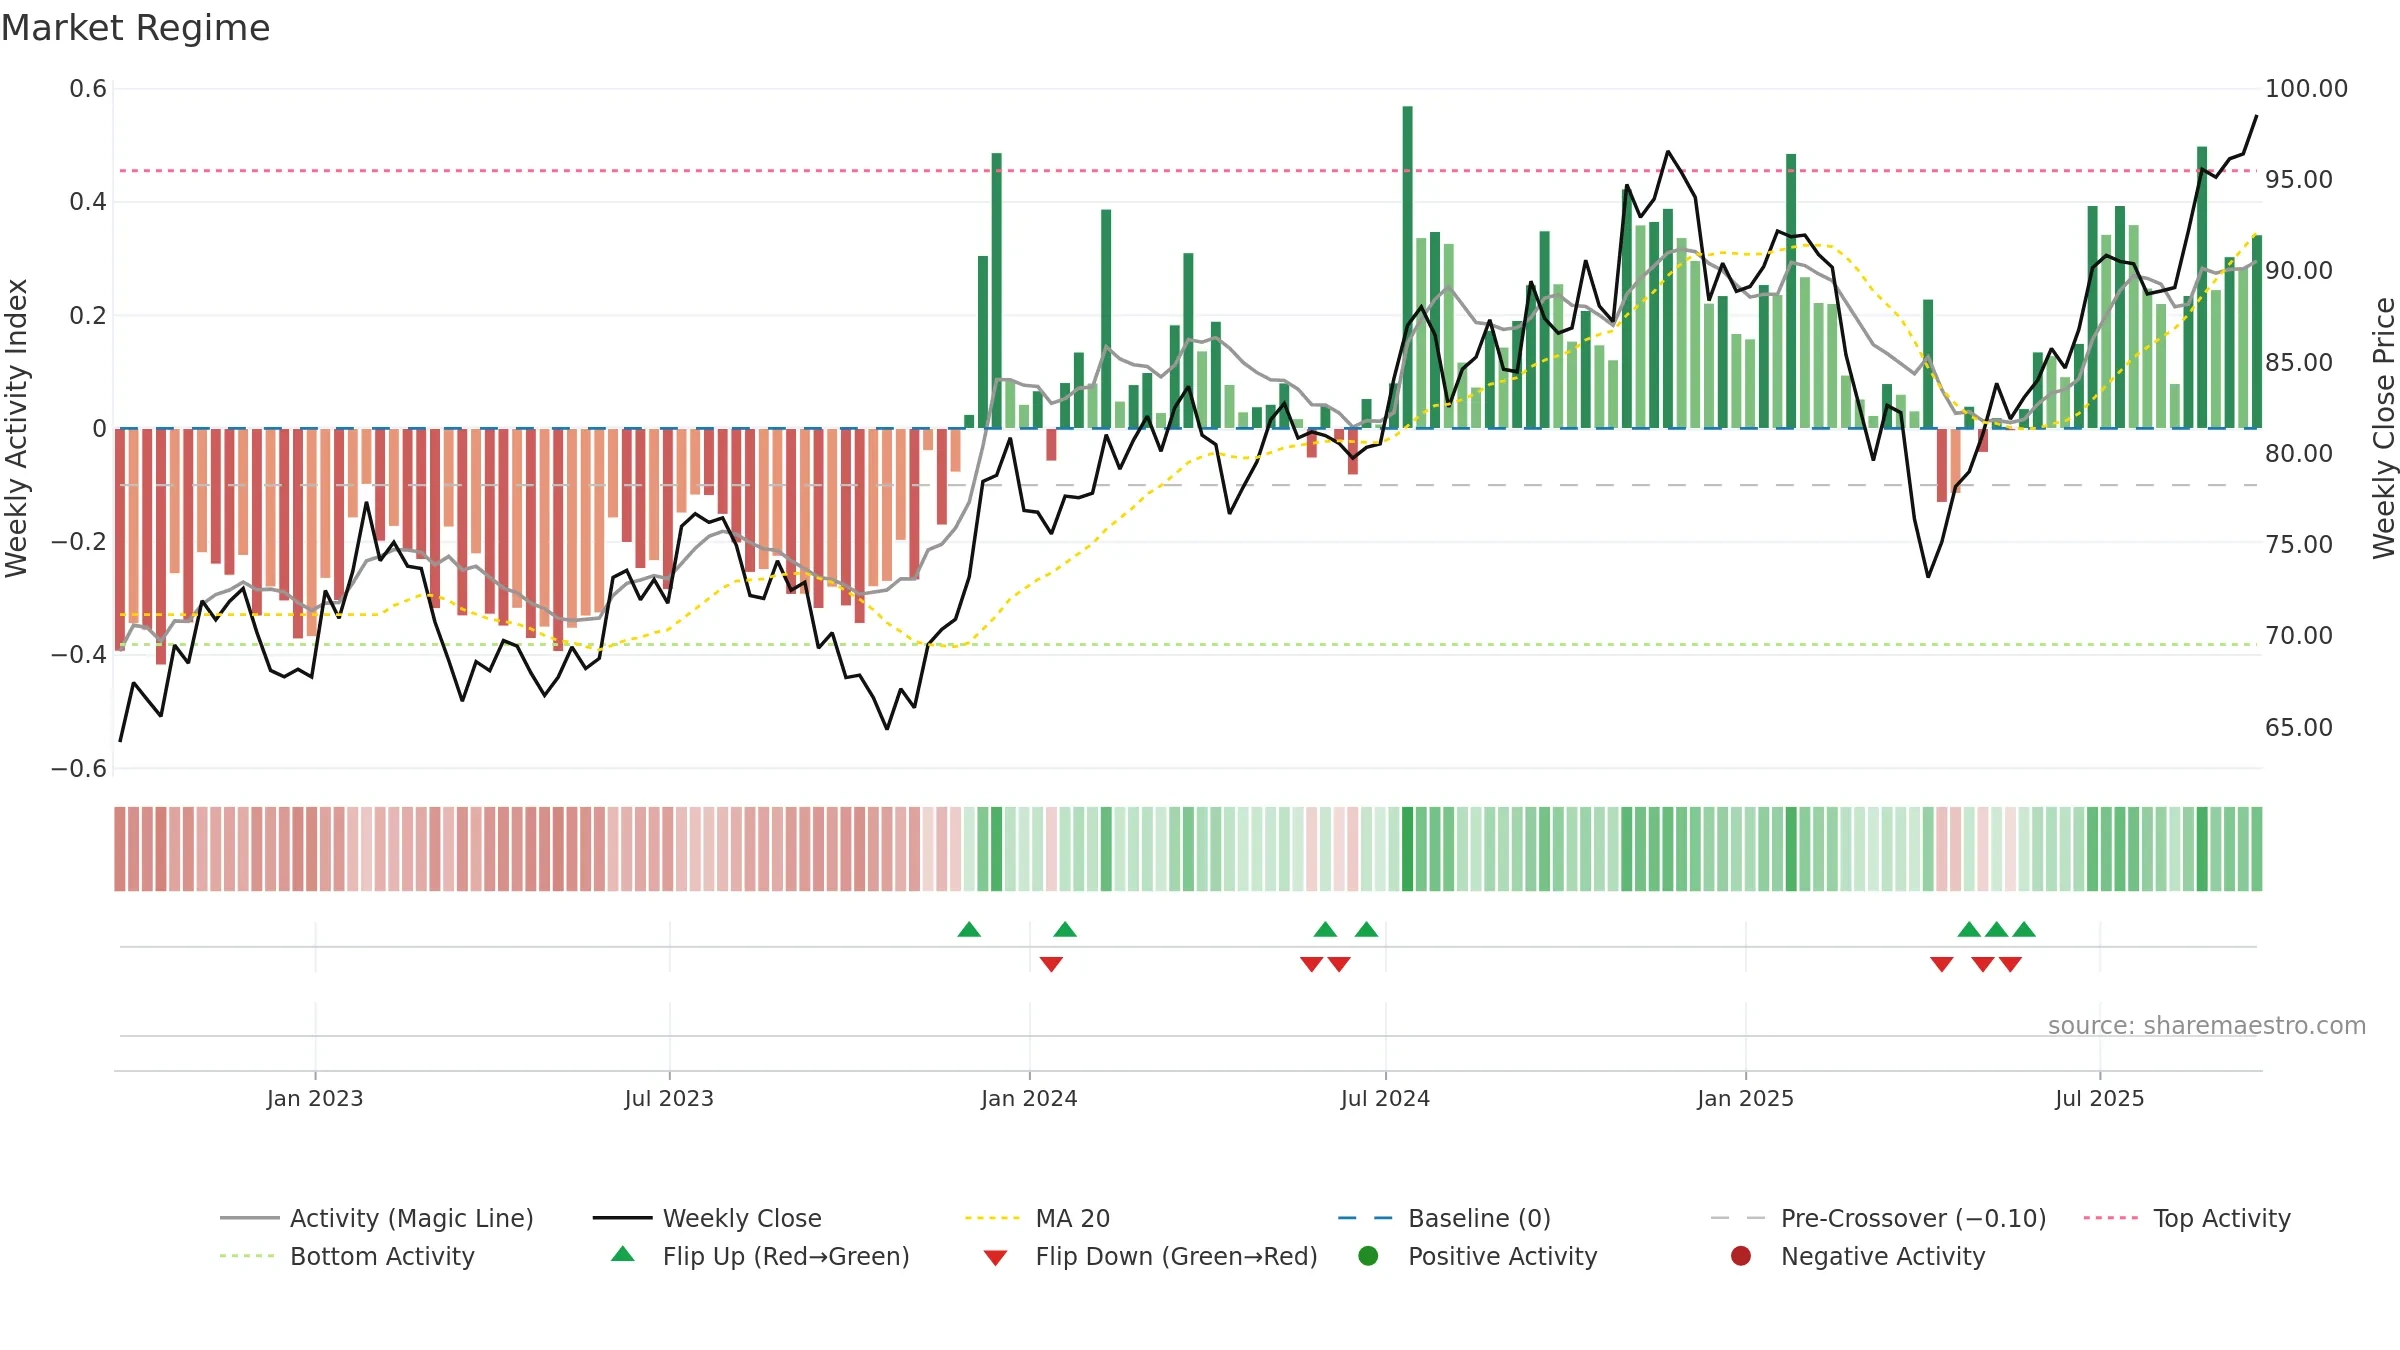2400x1350 pixels.
Task: Click the Negative Activity red dot legend icon
Action: pyautogui.click(x=1741, y=1255)
